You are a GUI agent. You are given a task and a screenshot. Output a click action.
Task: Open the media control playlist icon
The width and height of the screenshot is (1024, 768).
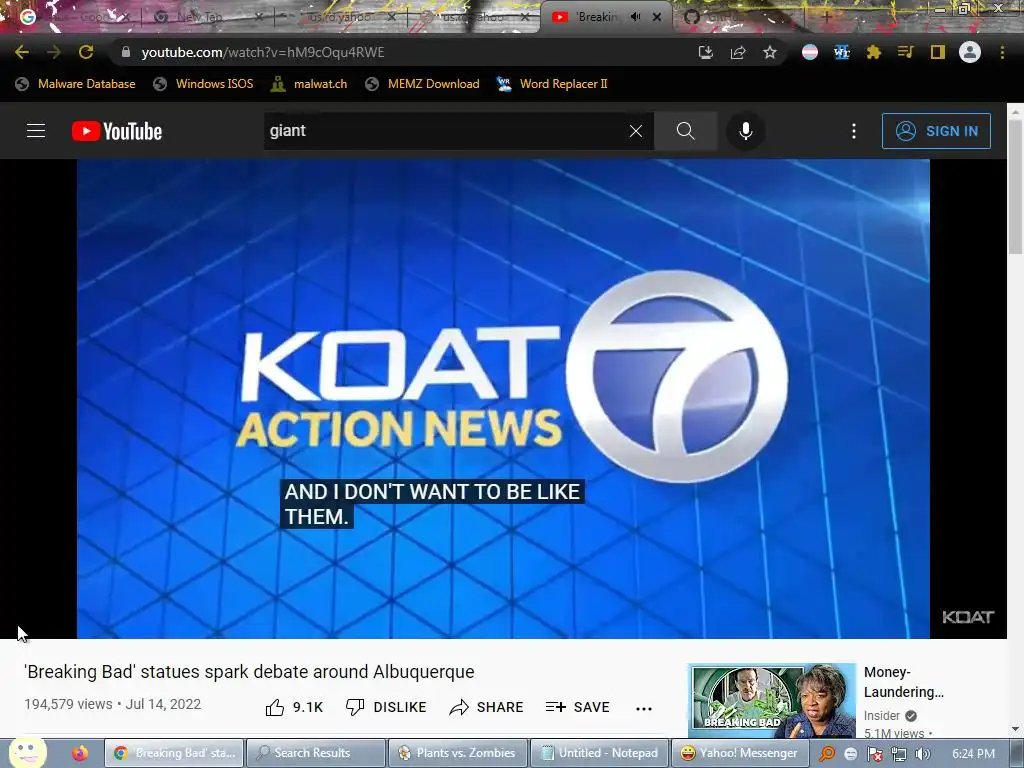tap(906, 52)
